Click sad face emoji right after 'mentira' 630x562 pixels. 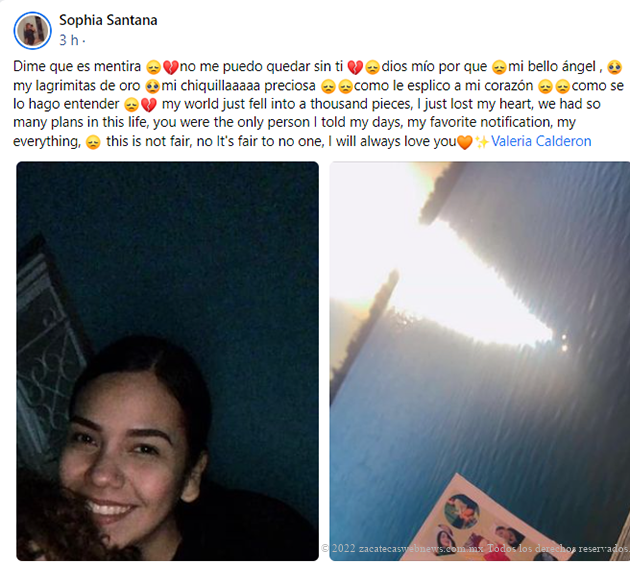click(153, 67)
